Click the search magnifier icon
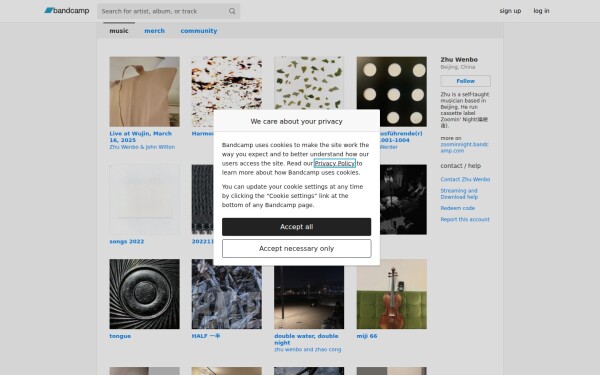 point(232,11)
